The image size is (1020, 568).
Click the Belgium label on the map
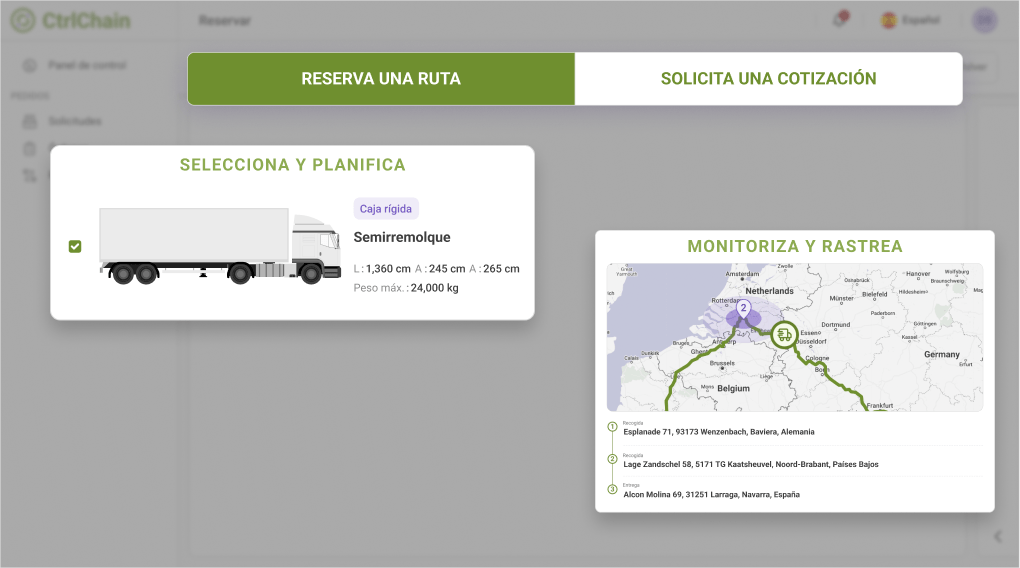click(733, 388)
